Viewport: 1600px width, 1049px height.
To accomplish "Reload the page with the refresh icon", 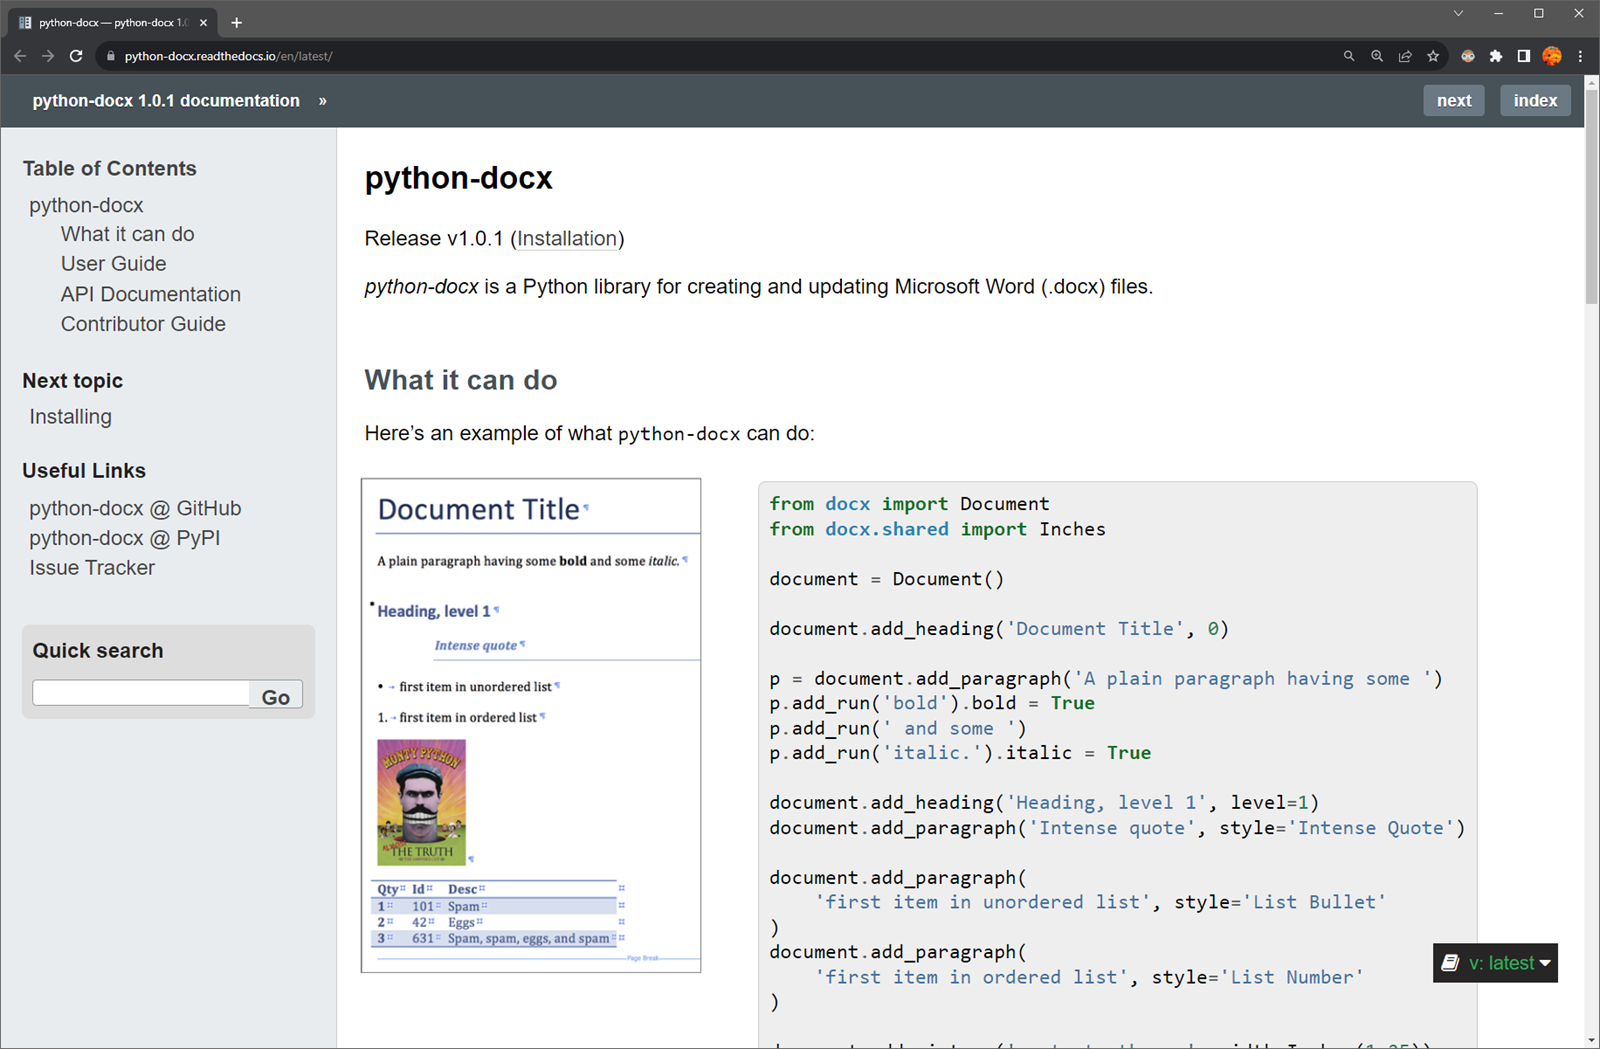I will 76,56.
